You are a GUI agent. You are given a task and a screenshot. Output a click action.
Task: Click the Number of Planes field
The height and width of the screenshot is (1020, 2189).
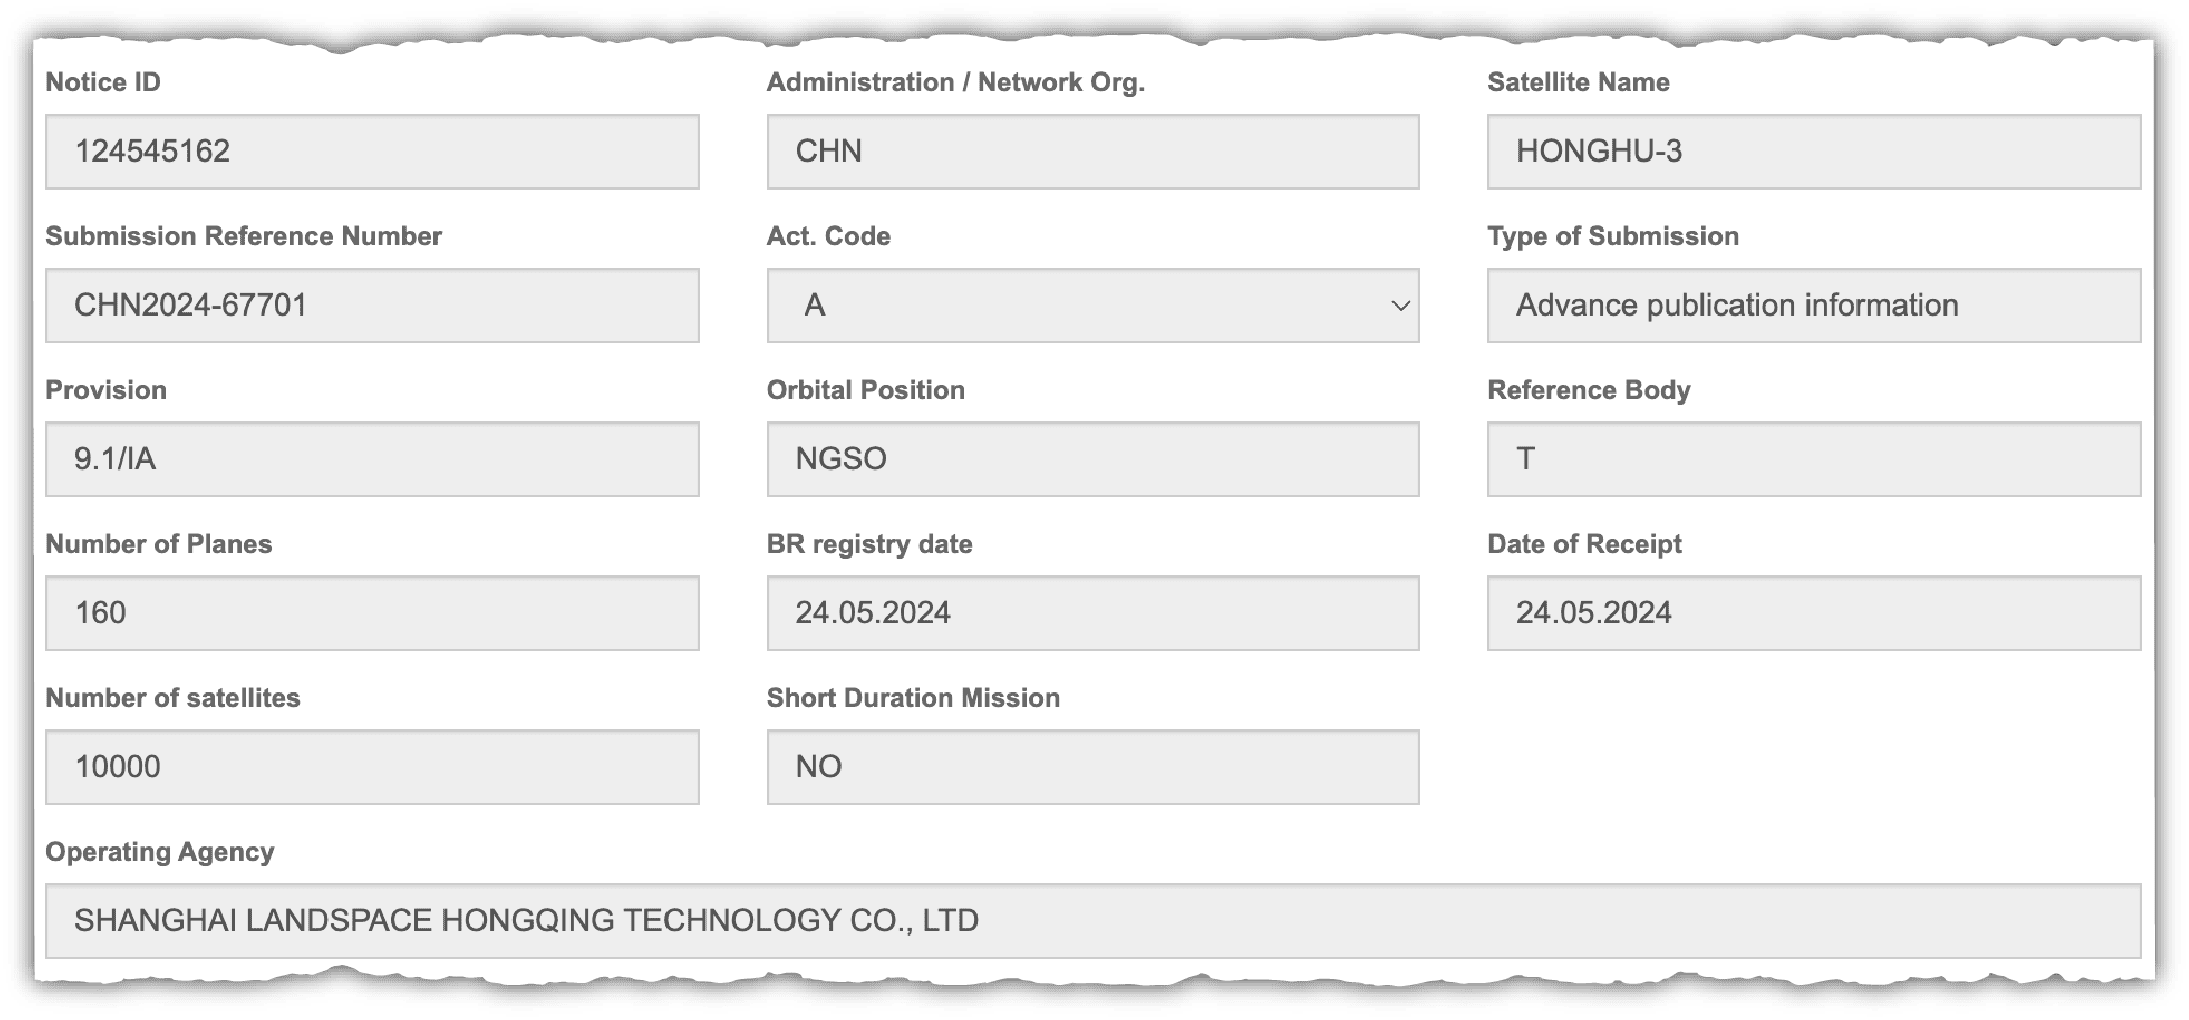[371, 613]
